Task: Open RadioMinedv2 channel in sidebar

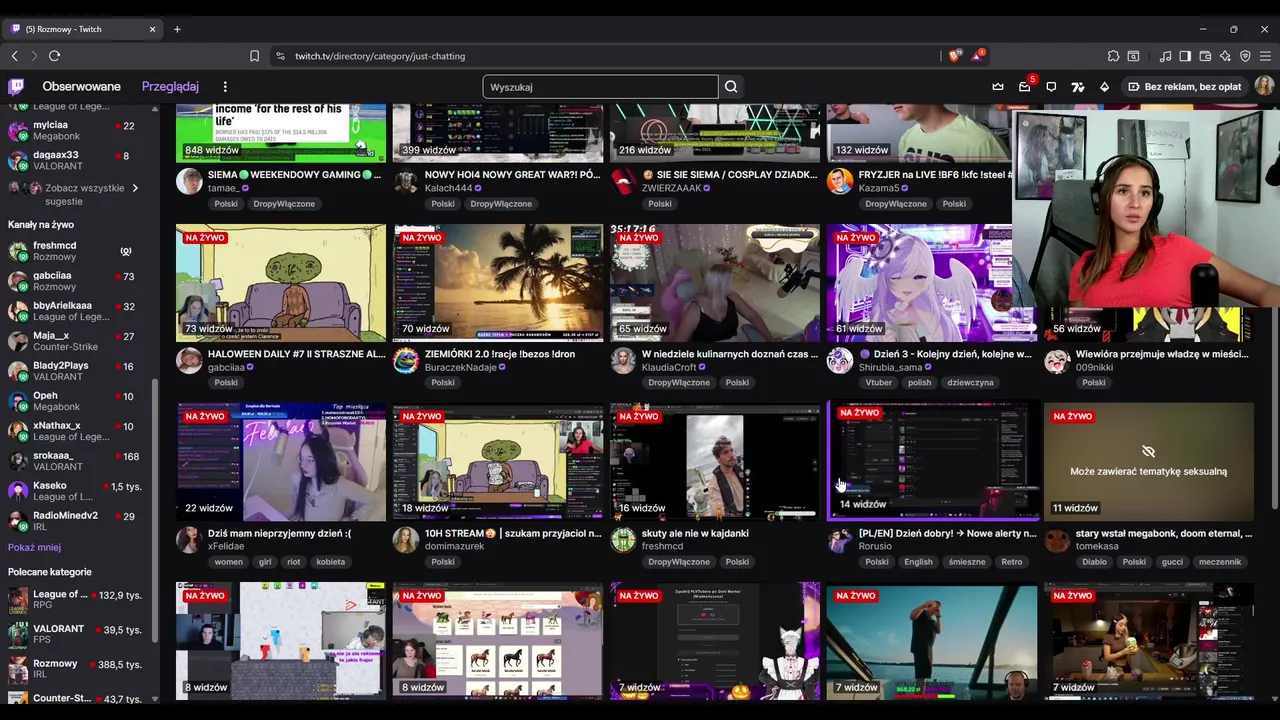Action: click(78, 521)
